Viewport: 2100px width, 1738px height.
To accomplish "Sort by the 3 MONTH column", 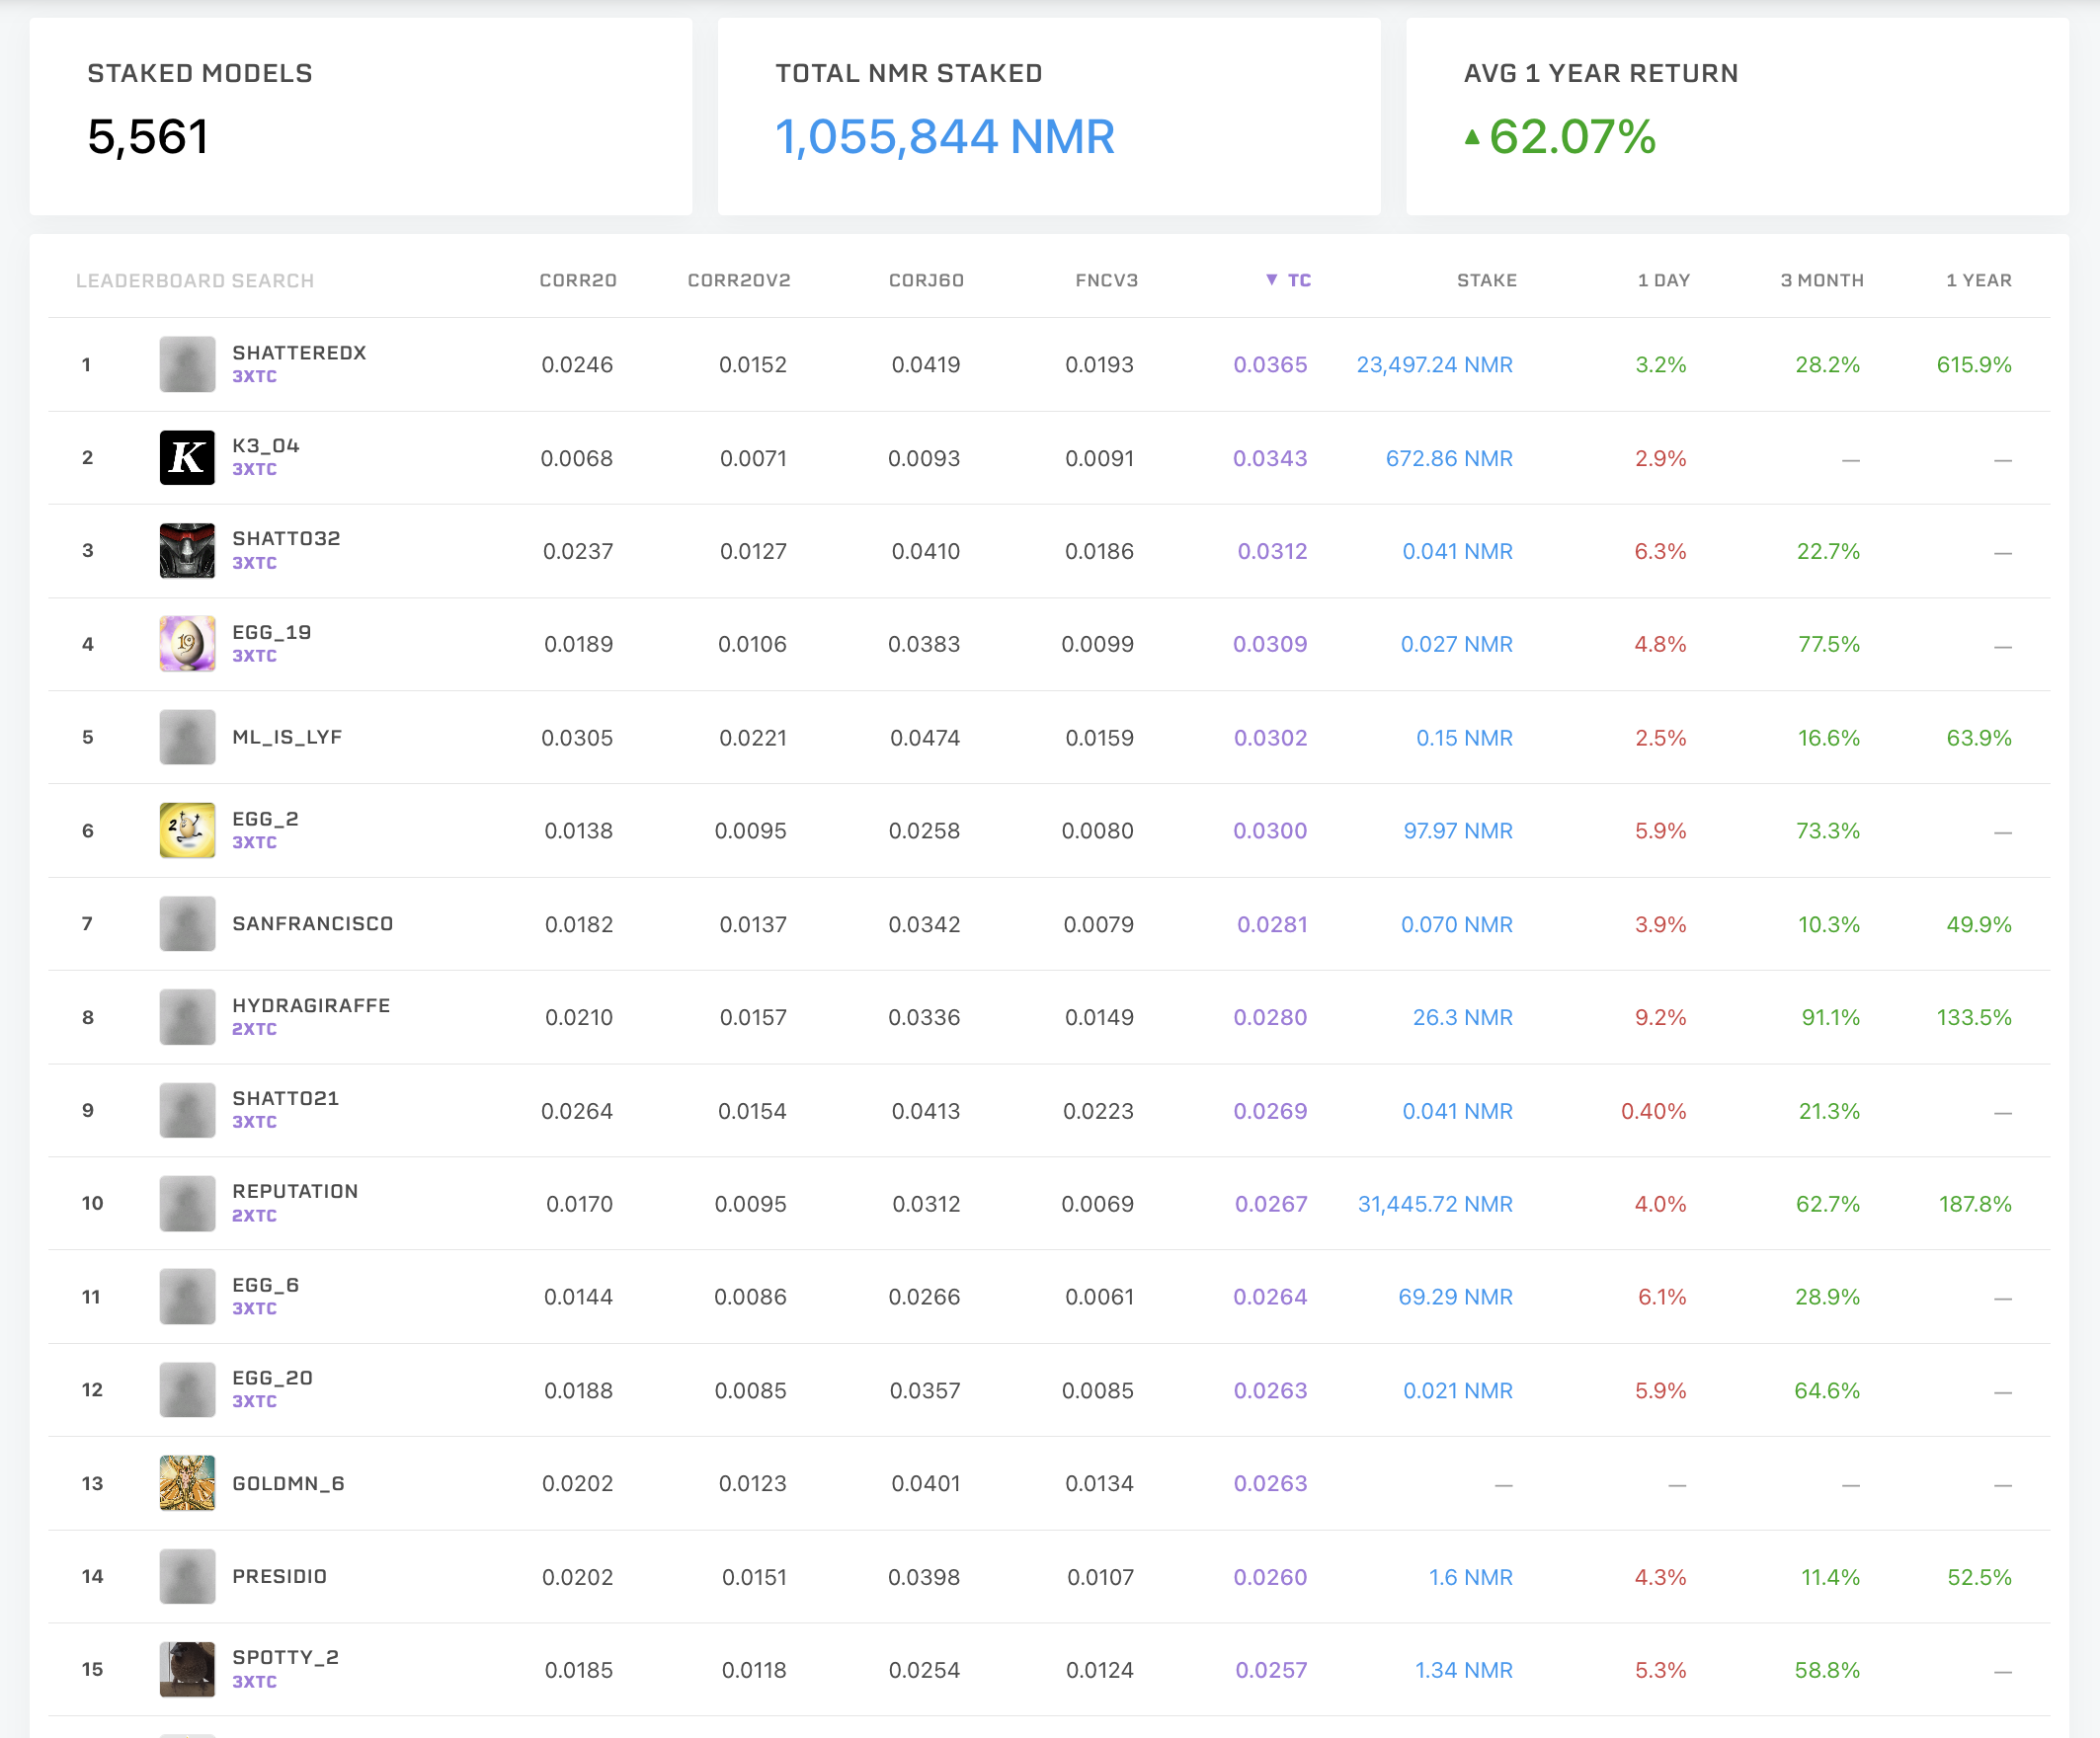I will coord(1821,280).
